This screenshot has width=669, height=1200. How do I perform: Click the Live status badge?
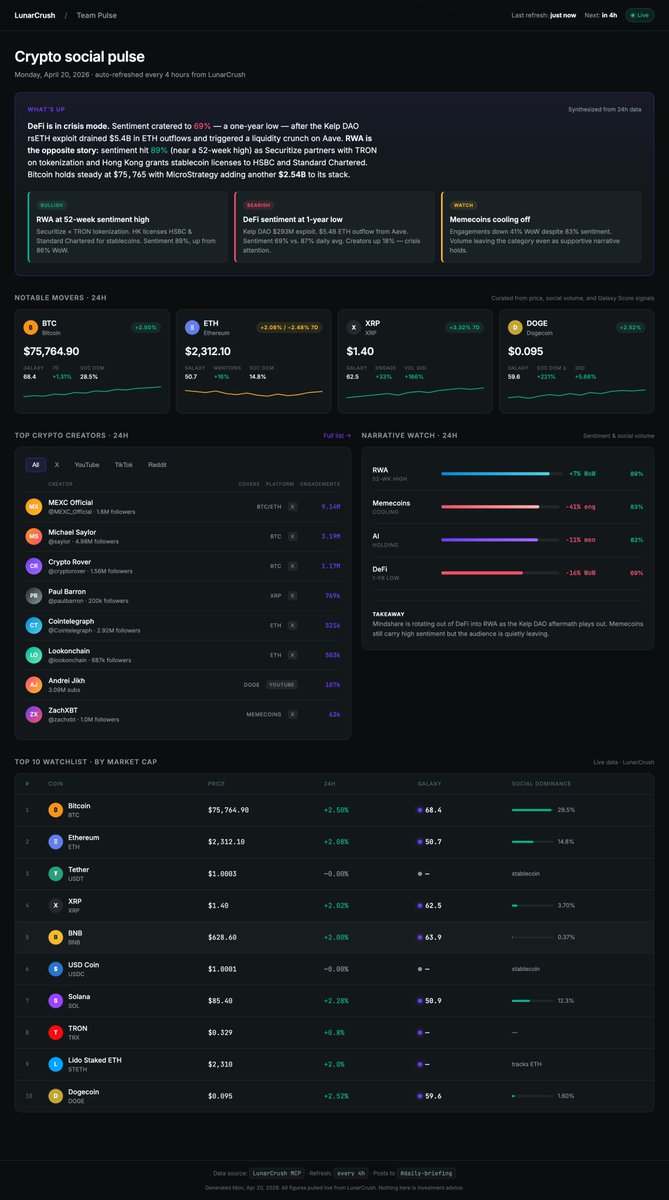(x=639, y=16)
